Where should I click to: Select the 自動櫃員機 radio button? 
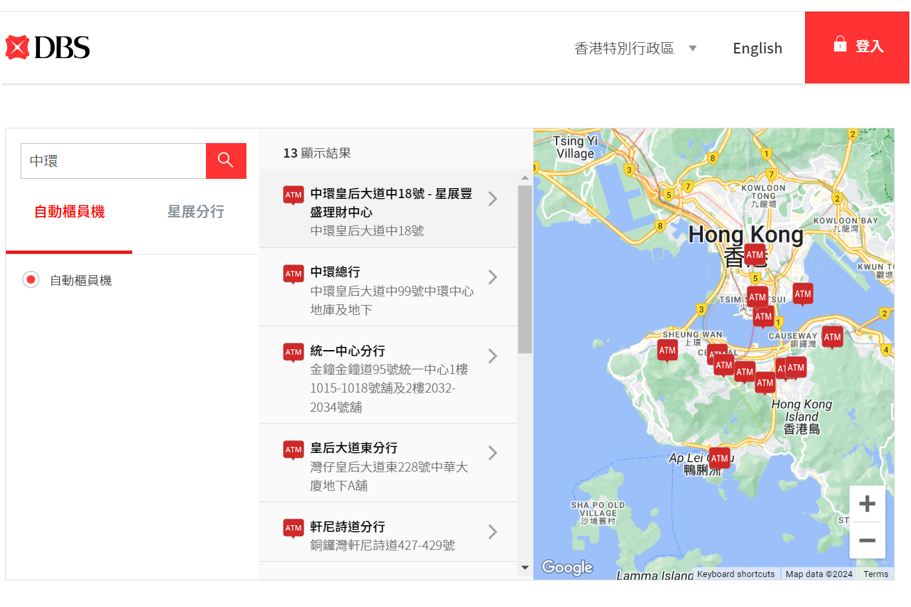tap(31, 280)
